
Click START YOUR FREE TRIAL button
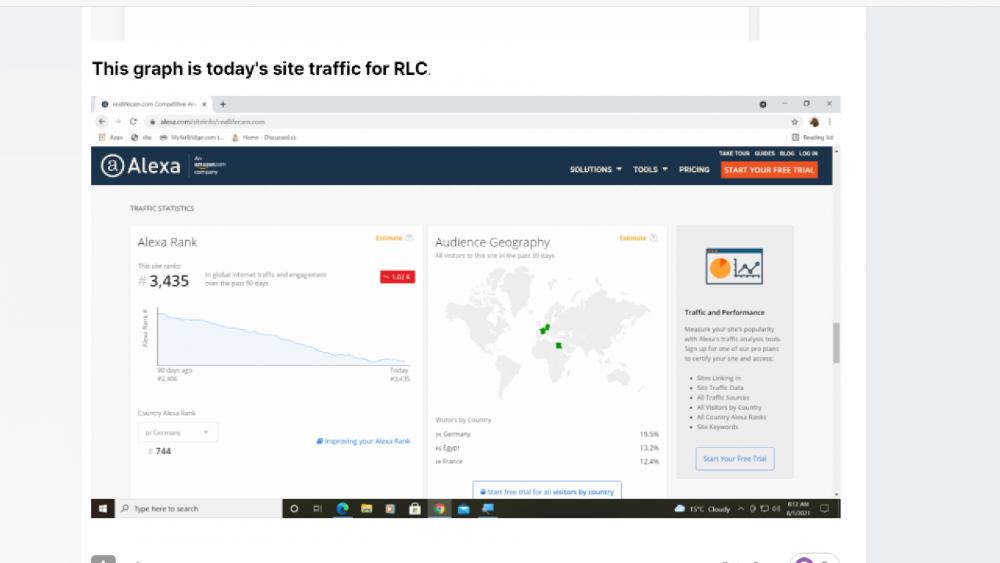point(769,170)
